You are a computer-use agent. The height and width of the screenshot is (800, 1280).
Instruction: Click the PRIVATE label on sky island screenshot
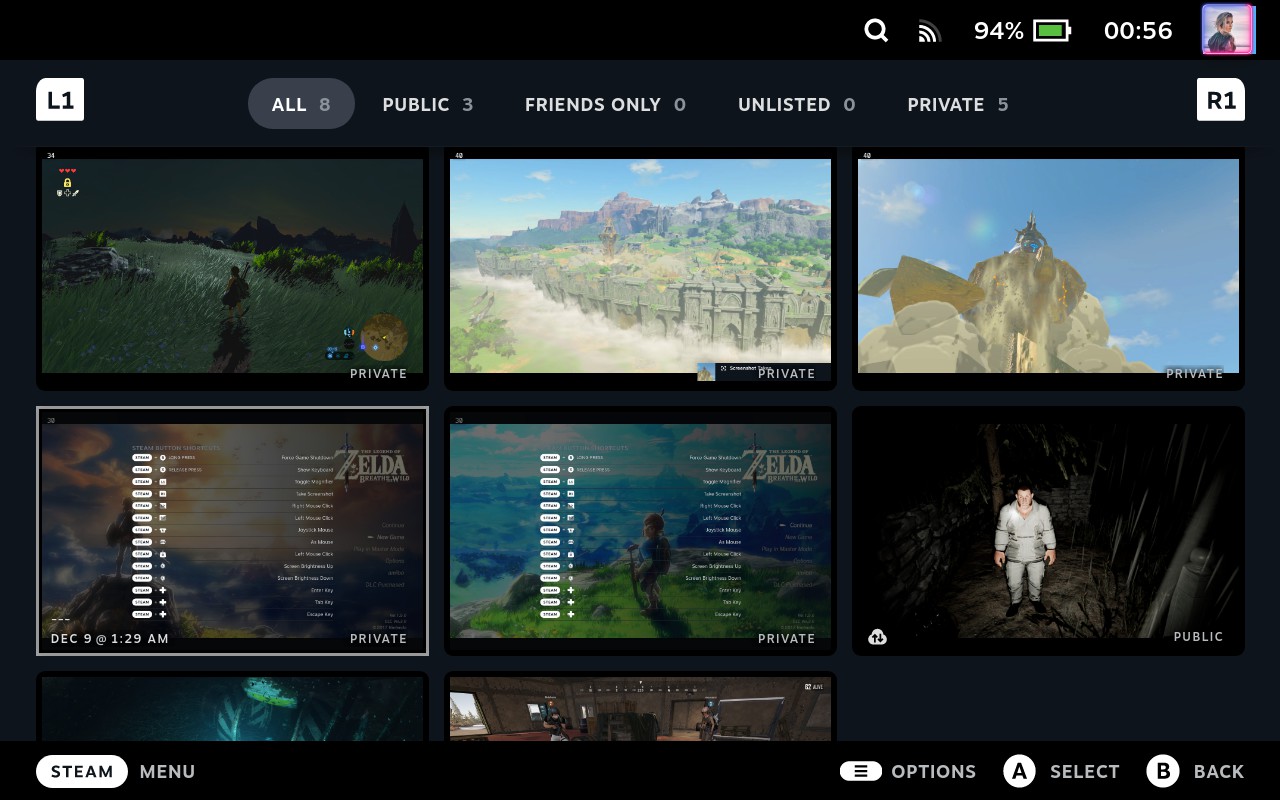click(x=786, y=373)
